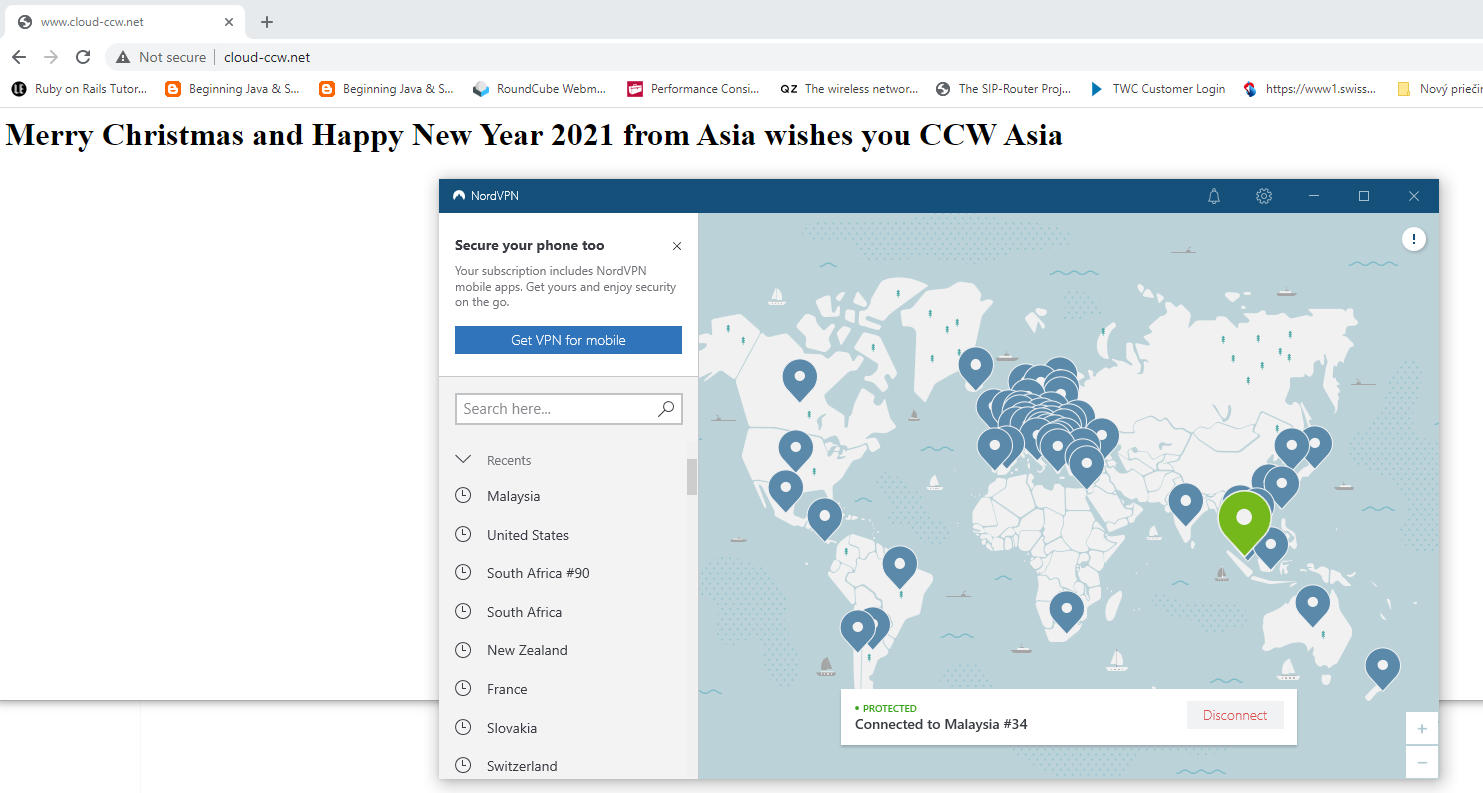Viewport: 1483px width, 793px height.
Task: Select the Canada map pin
Action: point(799,380)
